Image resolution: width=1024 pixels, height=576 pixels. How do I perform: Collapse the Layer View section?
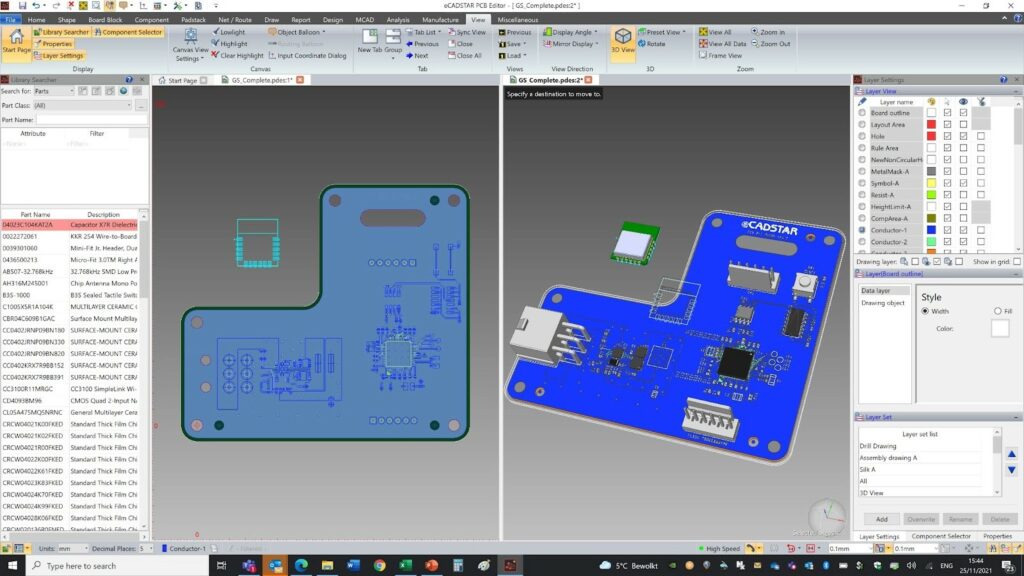(x=1016, y=91)
